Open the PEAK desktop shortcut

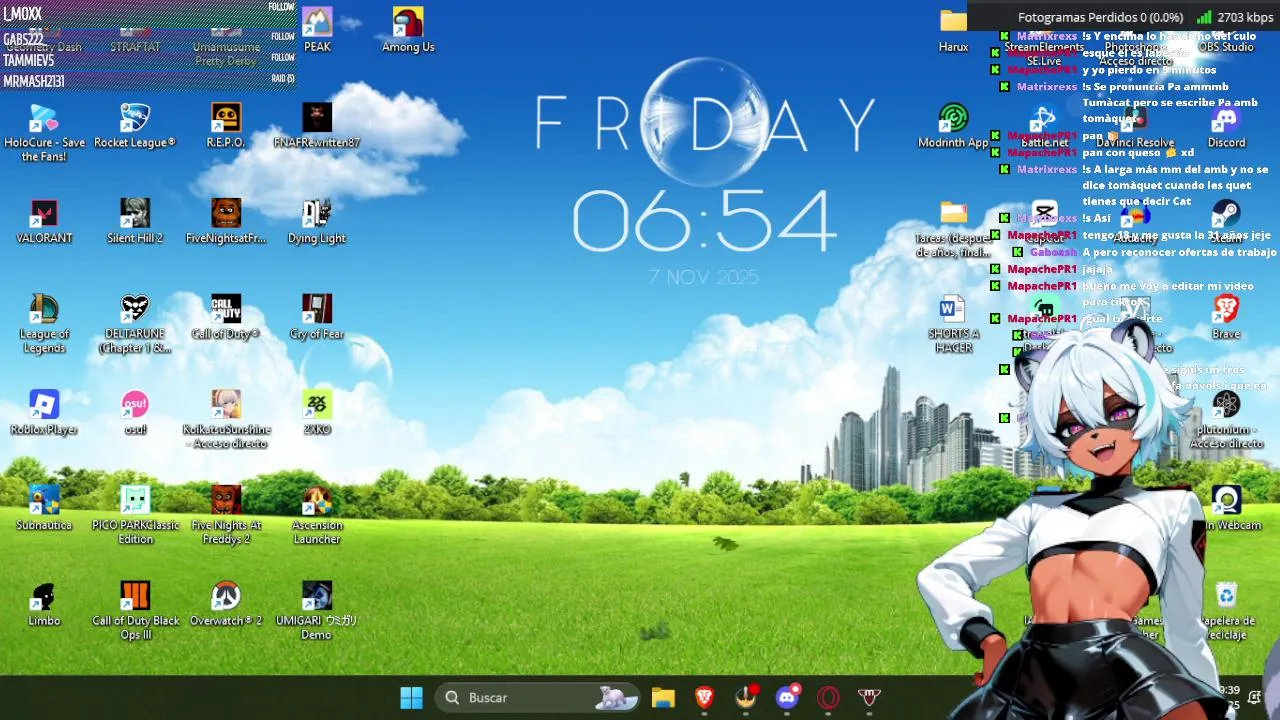click(x=317, y=29)
